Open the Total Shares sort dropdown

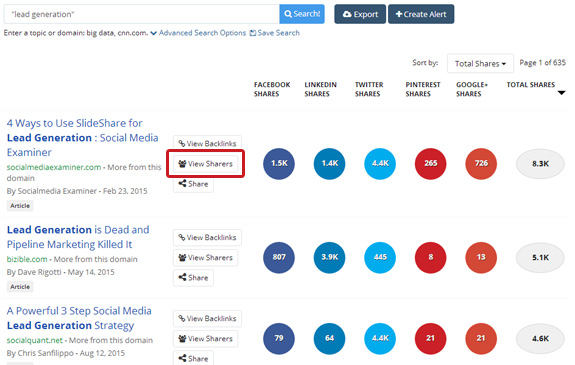480,63
